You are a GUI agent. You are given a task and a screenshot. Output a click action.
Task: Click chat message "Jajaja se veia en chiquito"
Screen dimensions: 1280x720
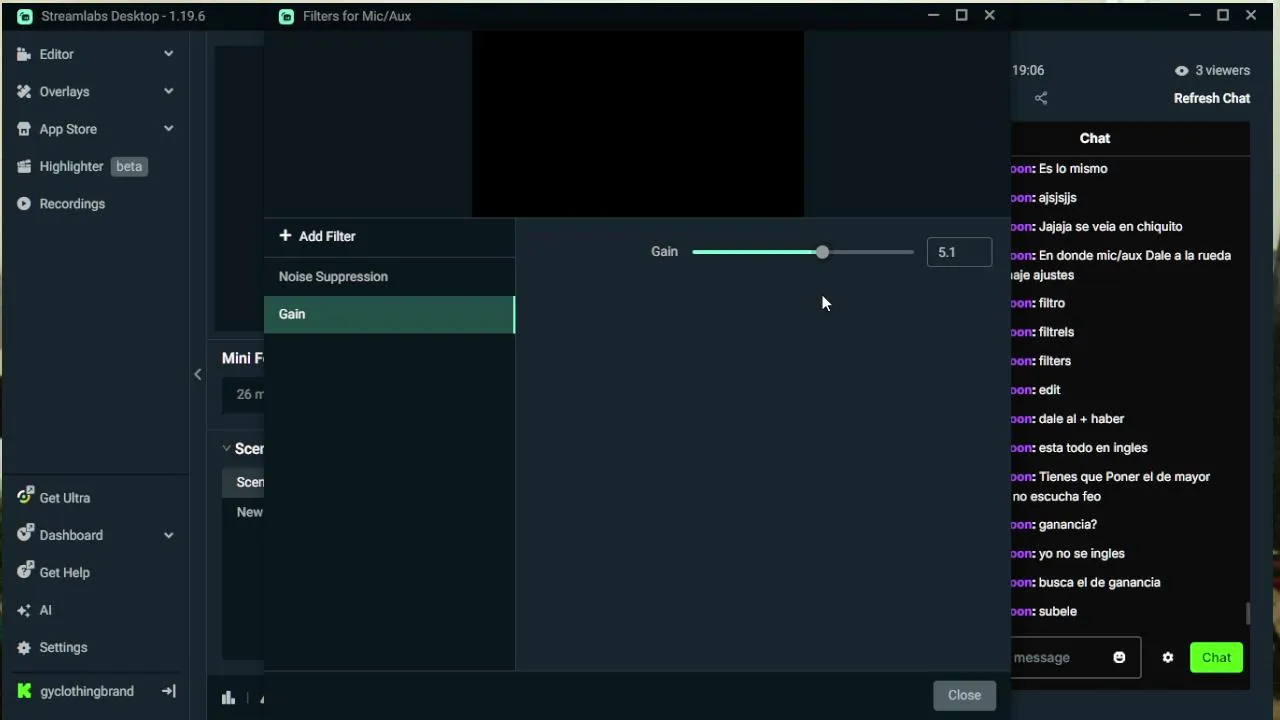click(x=1110, y=226)
